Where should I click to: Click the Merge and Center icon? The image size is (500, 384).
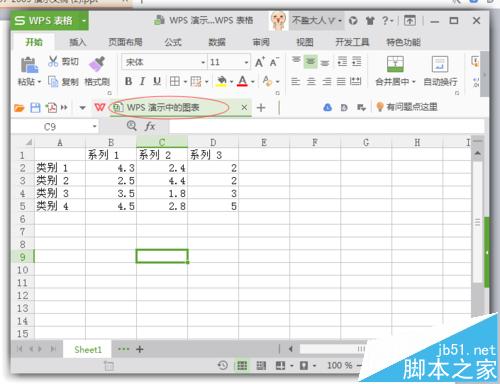pos(395,64)
